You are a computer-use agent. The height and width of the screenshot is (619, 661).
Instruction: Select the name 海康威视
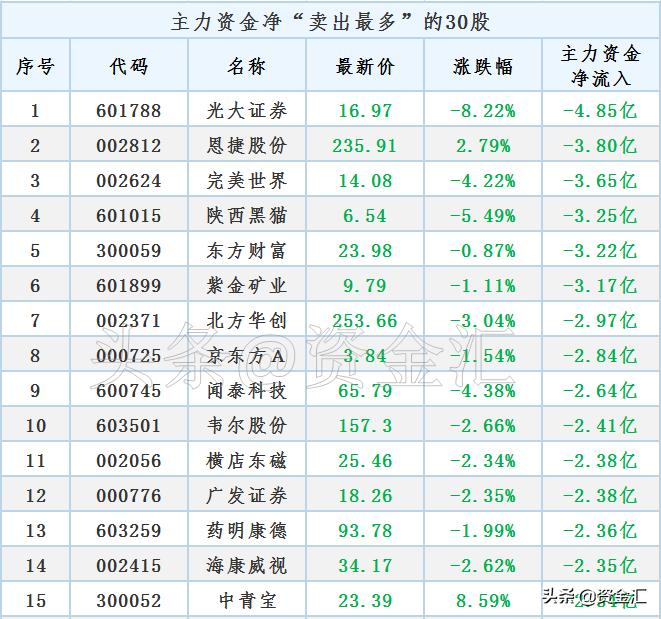click(247, 566)
